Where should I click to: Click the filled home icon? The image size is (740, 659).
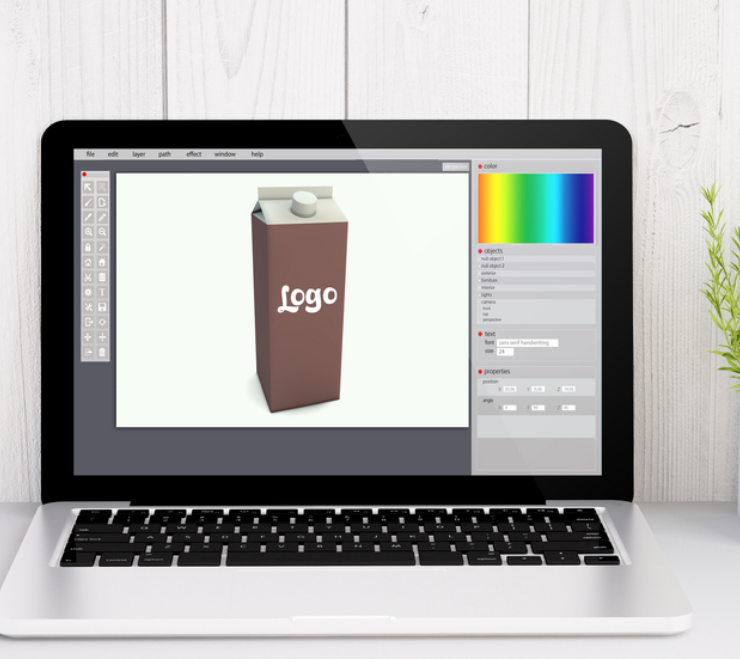[x=102, y=262]
